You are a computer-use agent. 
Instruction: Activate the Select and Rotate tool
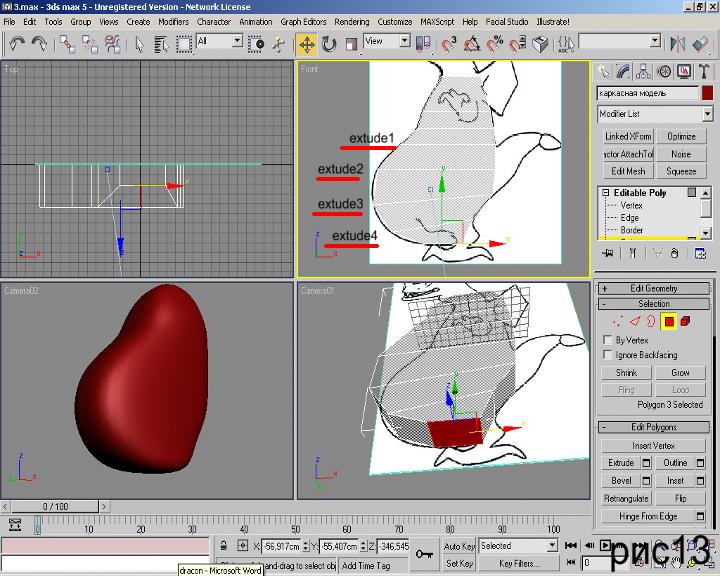click(329, 43)
